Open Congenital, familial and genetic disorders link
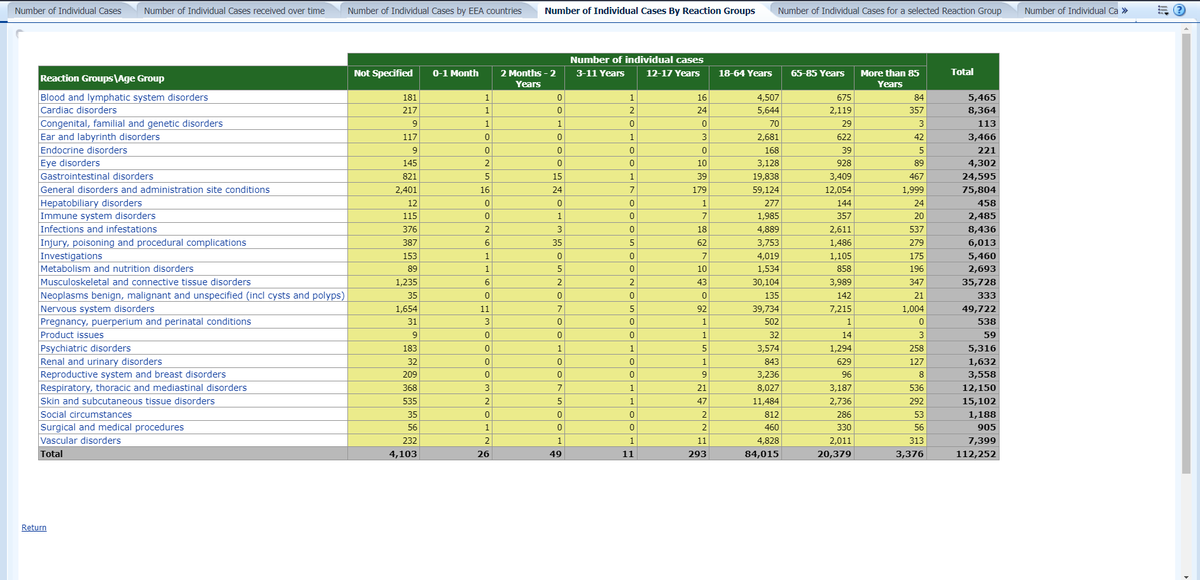The height and width of the screenshot is (580, 1200). click(x=131, y=124)
